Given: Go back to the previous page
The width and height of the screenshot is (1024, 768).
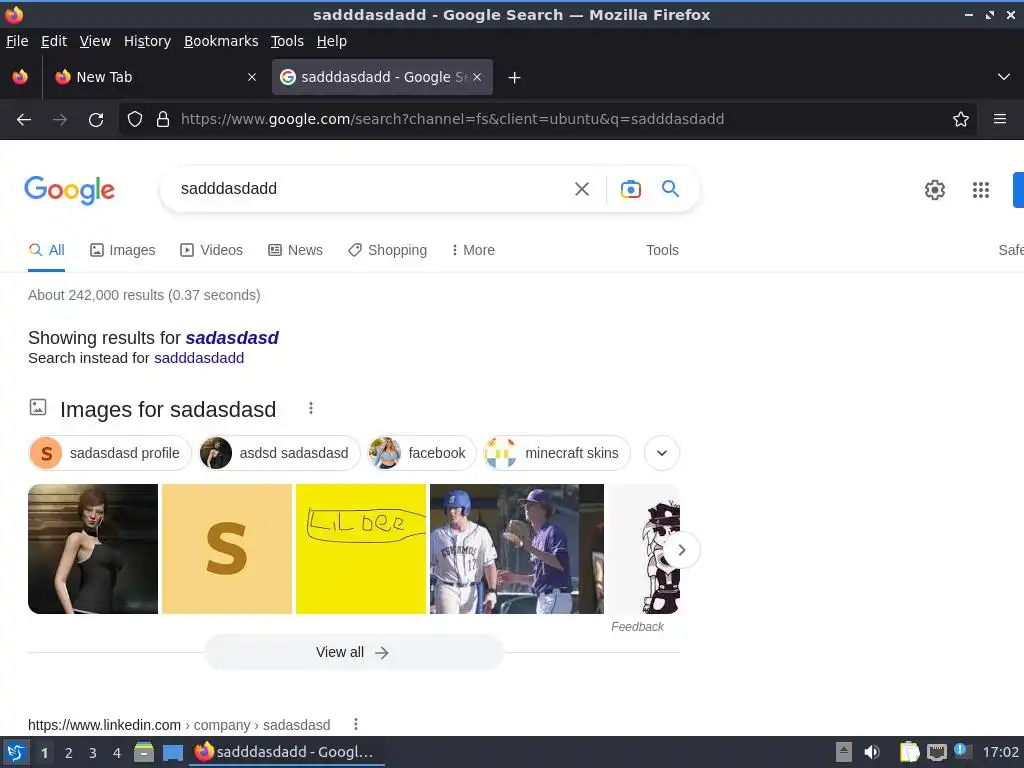Looking at the screenshot, I should click(24, 120).
